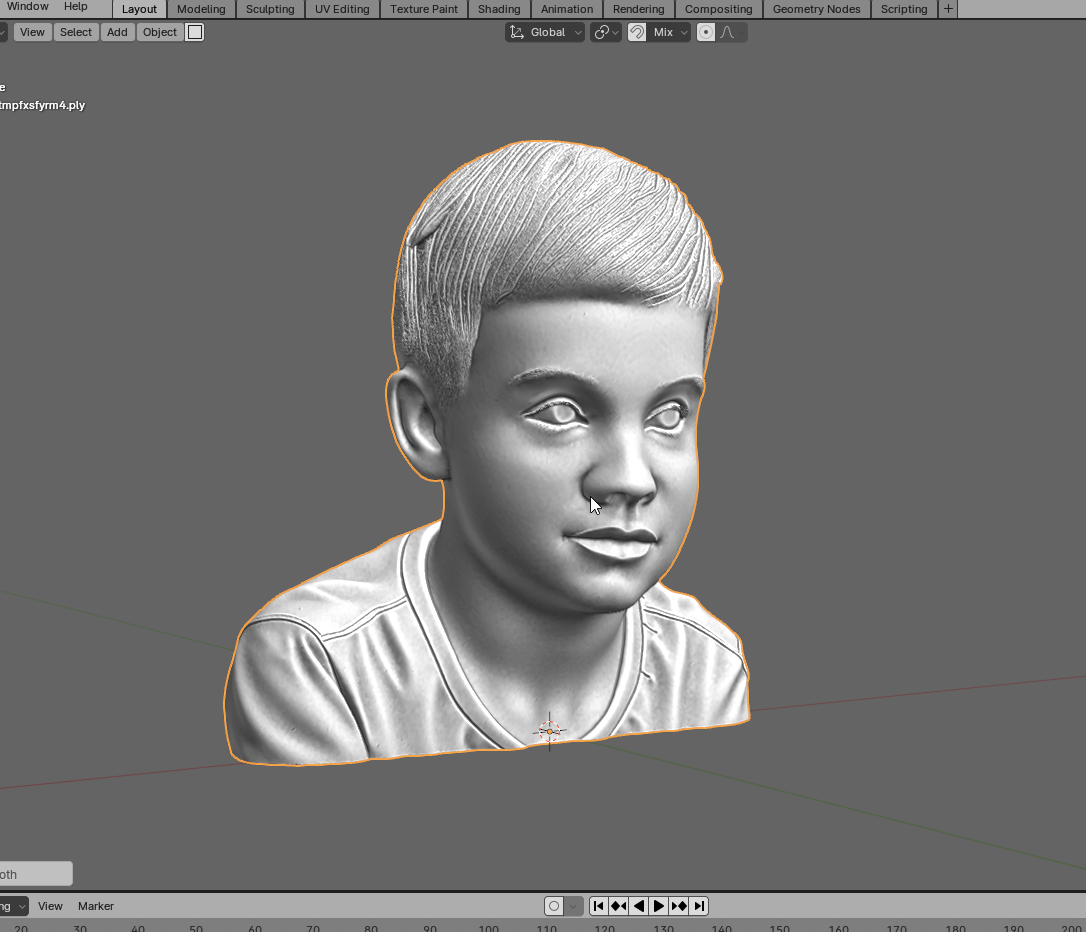Jump to previous keyframe
Viewport: 1086px width, 932px height.
[x=618, y=906]
